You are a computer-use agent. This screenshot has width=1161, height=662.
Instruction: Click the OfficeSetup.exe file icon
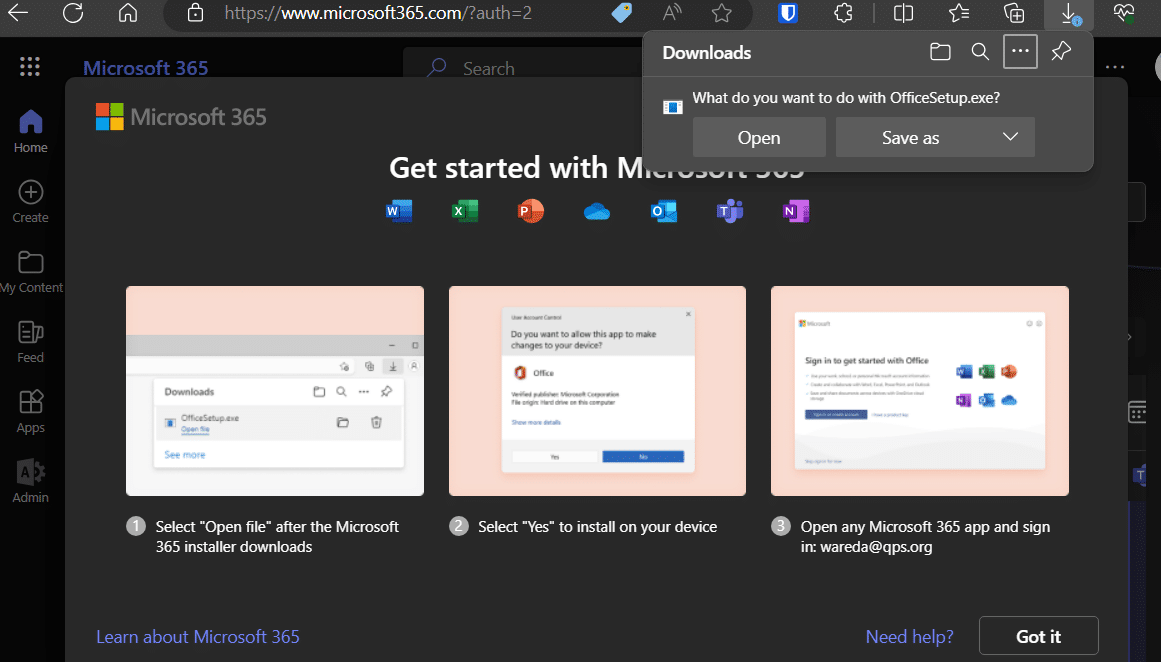[672, 107]
